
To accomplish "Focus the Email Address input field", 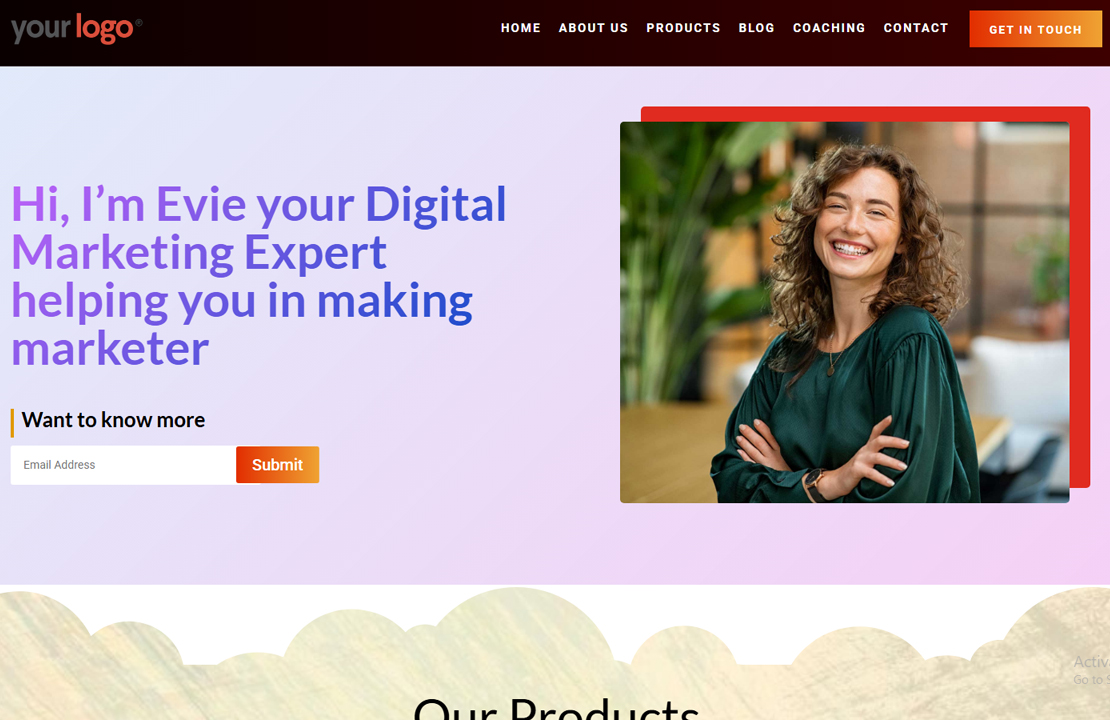I will click(123, 465).
